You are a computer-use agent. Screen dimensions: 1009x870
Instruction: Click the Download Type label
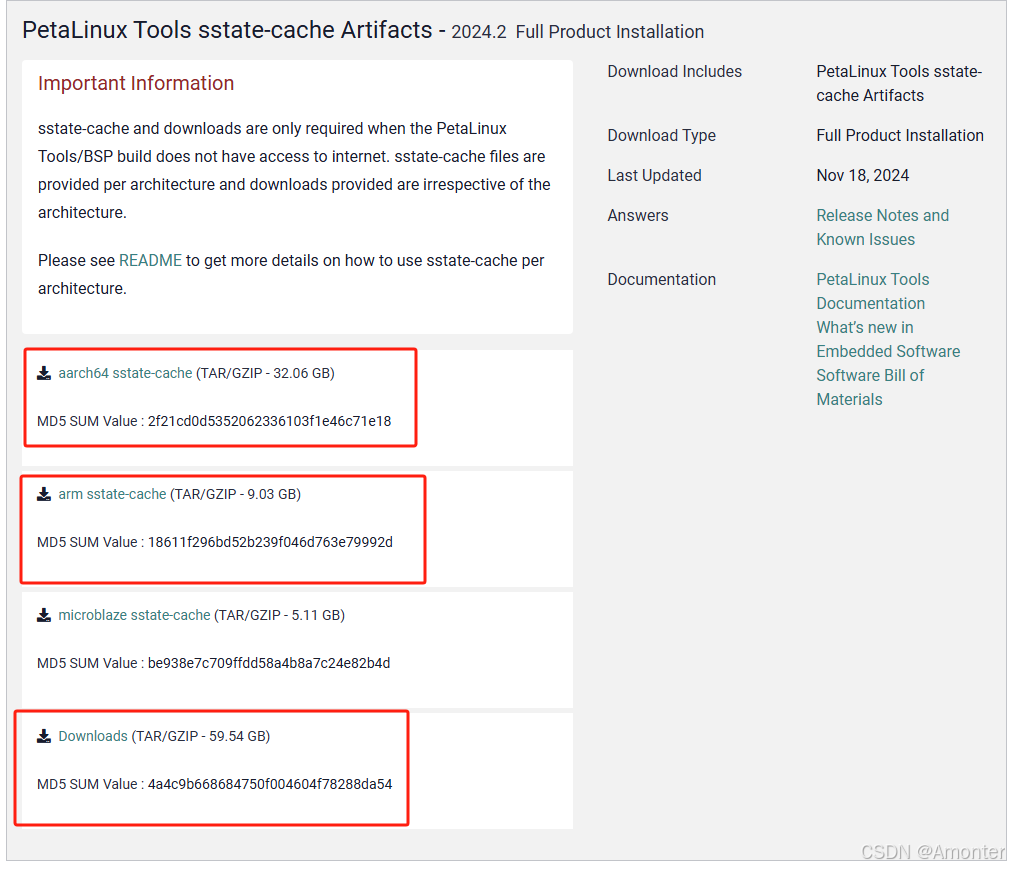coord(662,136)
